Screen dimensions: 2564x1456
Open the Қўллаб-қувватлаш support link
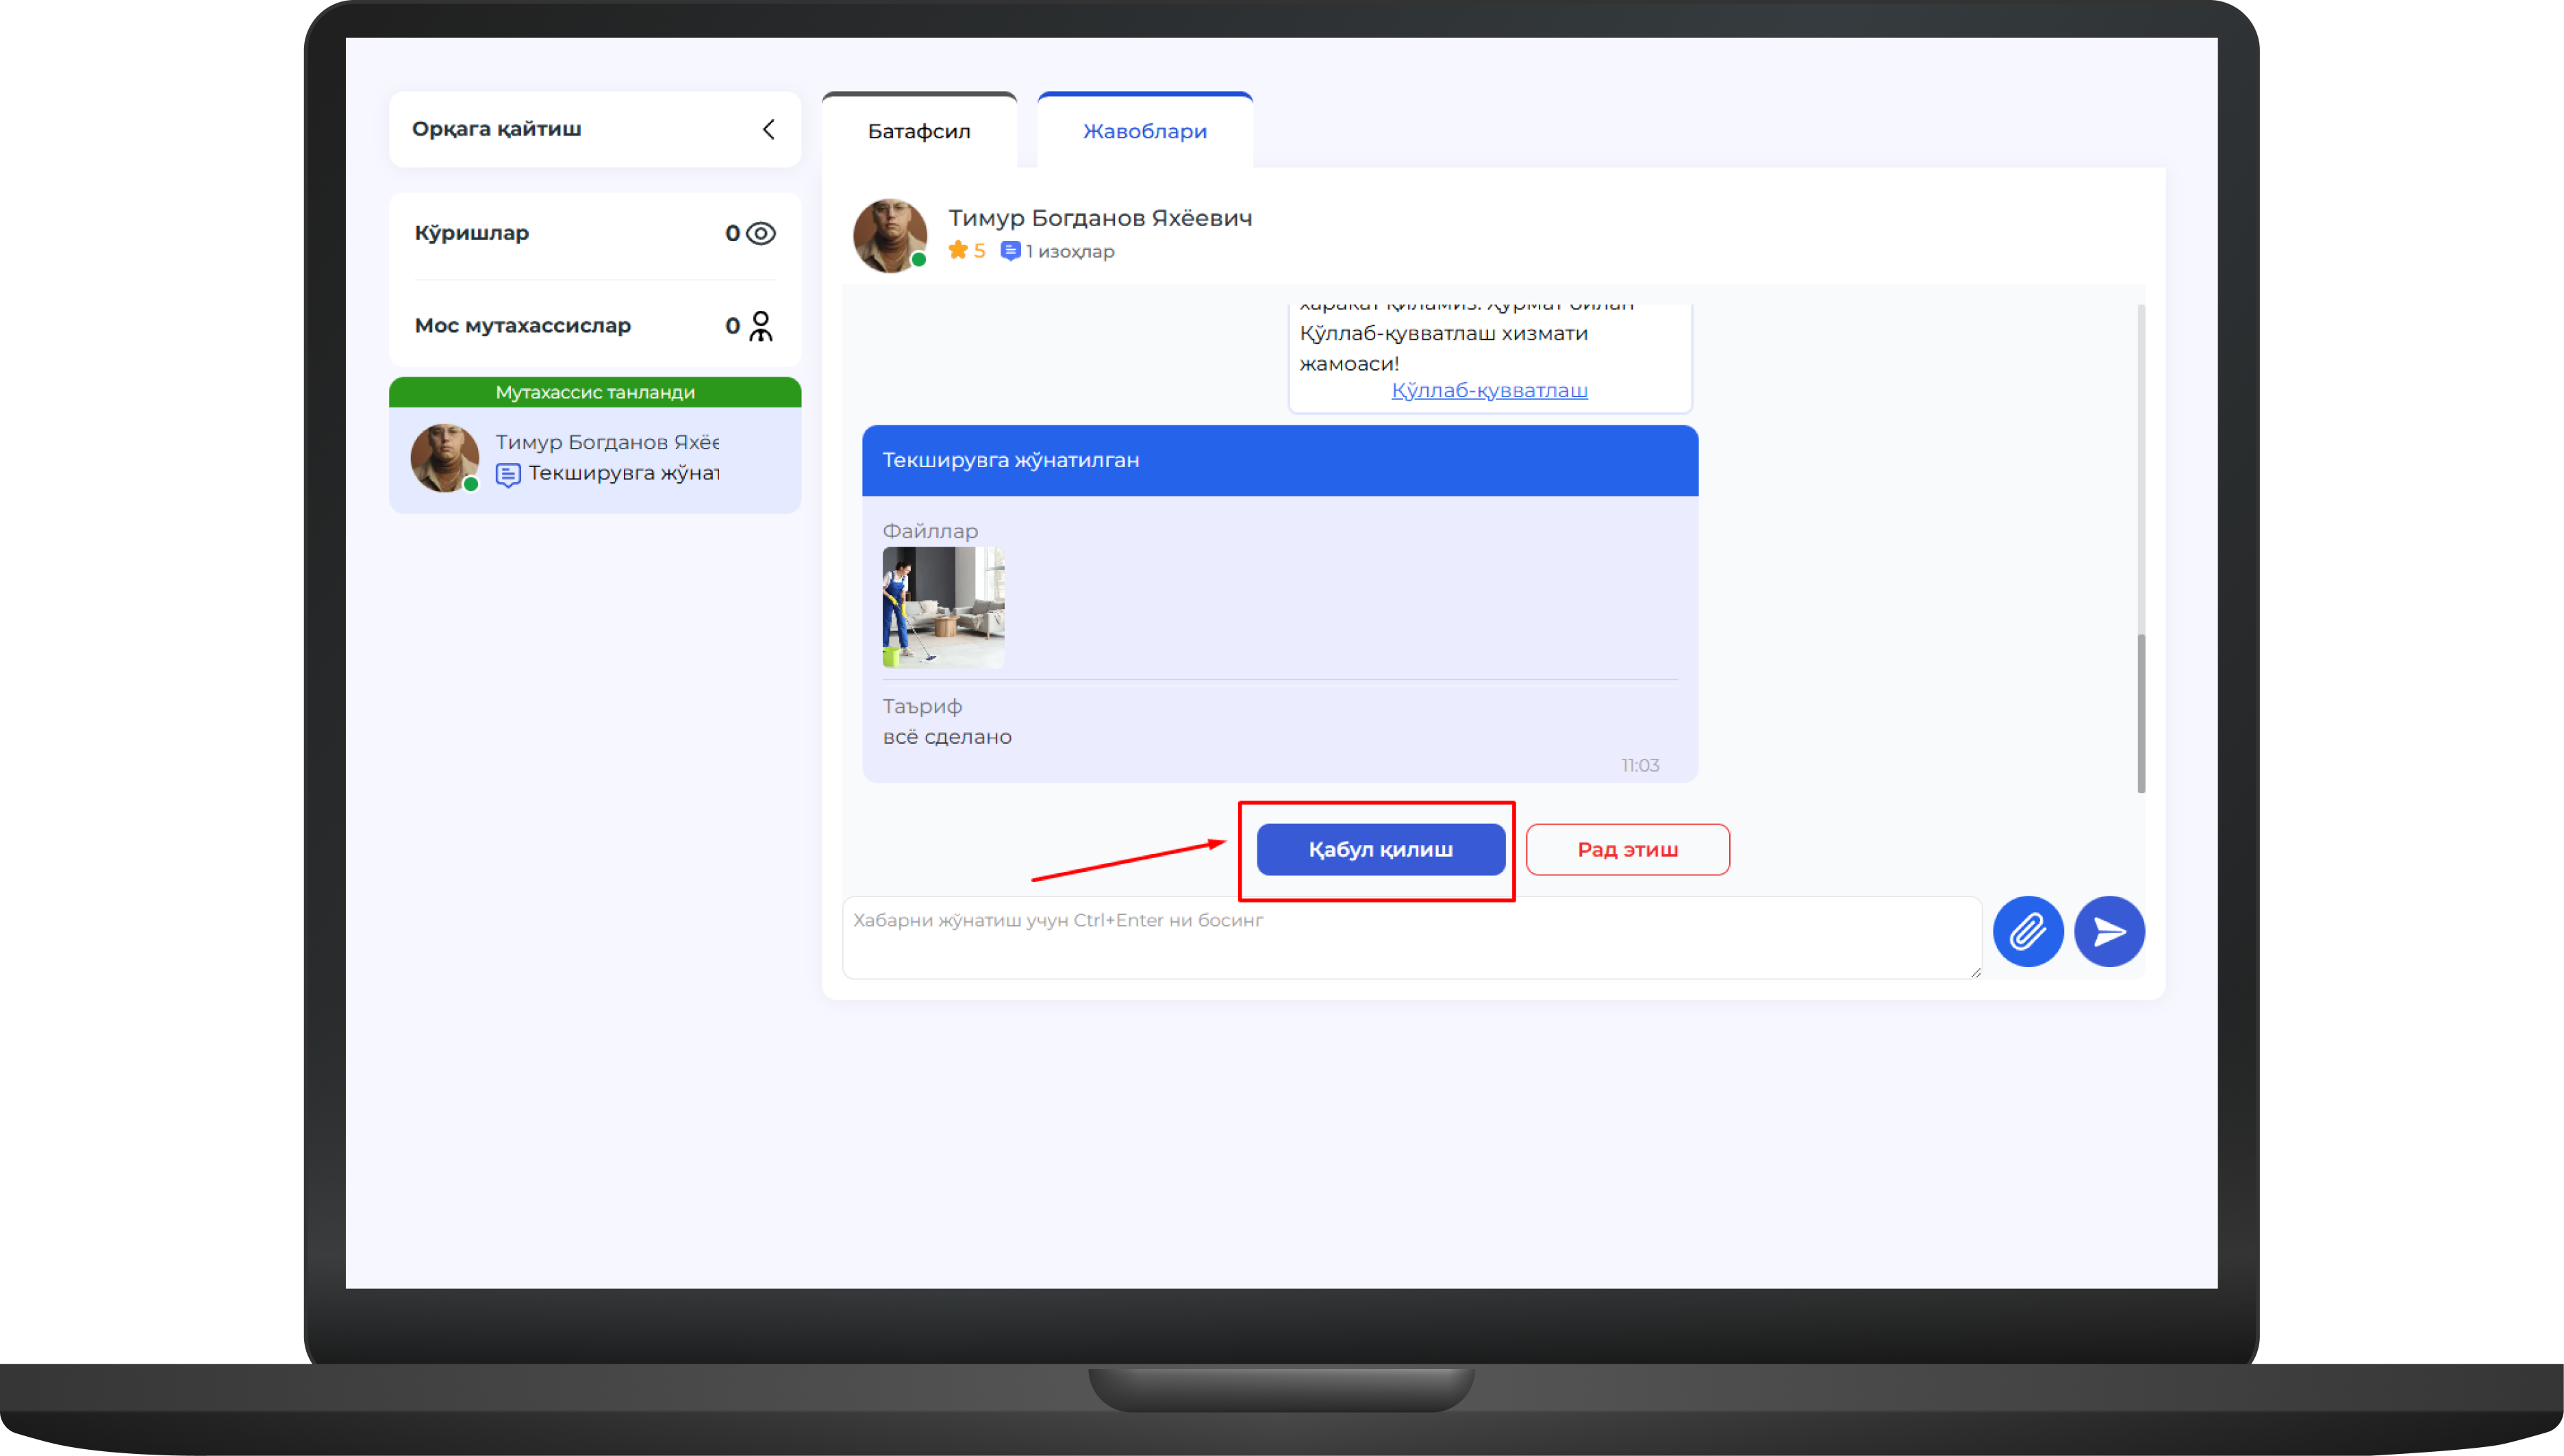click(x=1488, y=390)
